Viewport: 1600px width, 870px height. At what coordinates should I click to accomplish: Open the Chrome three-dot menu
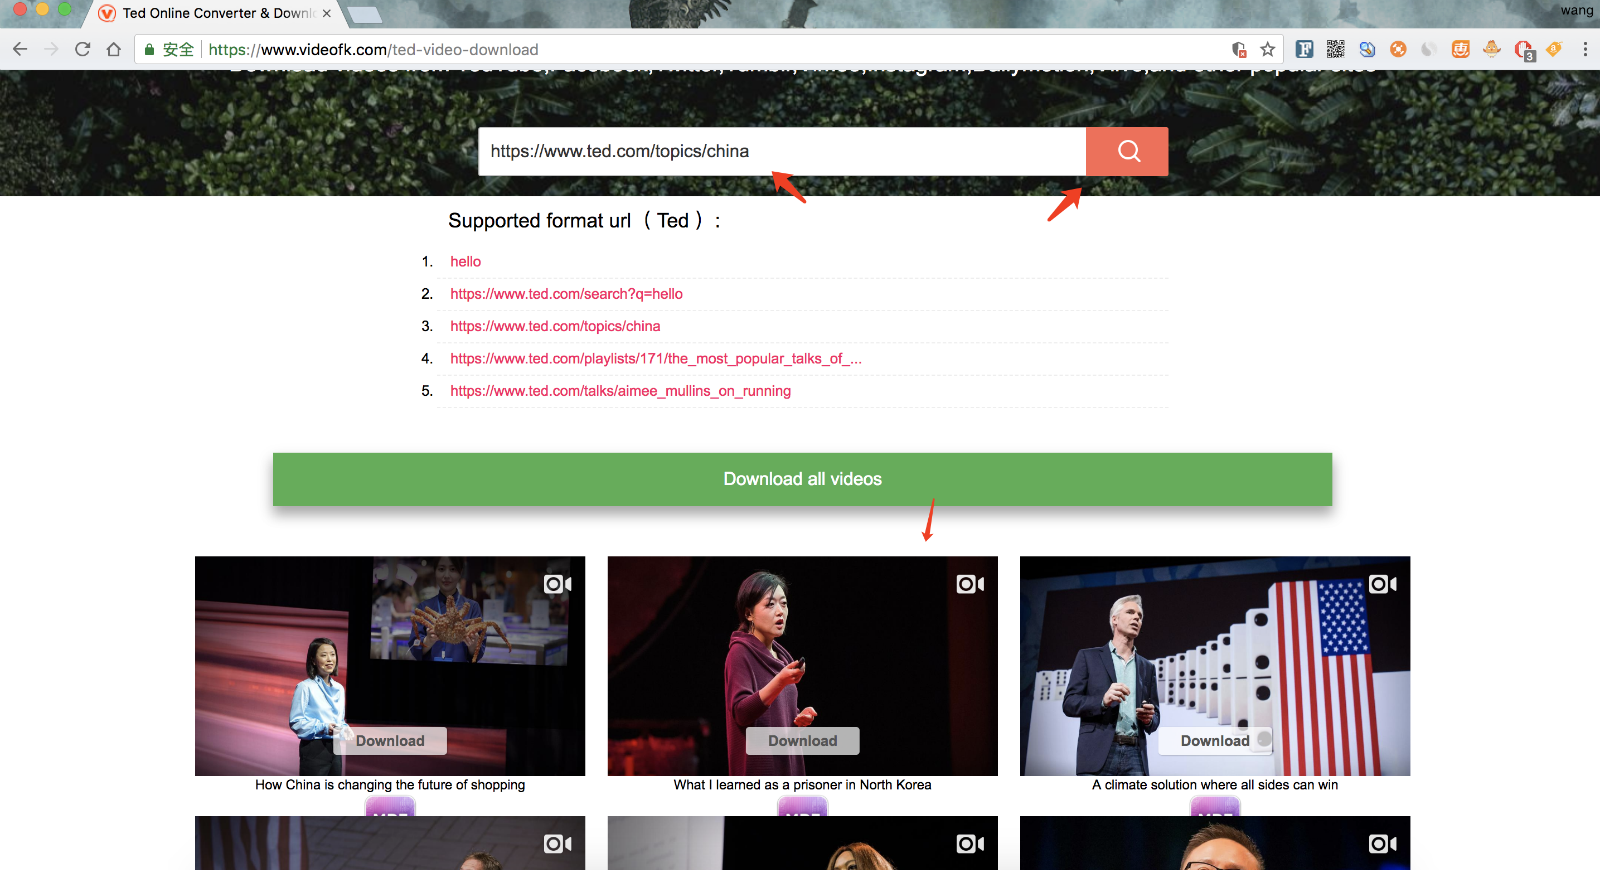tap(1585, 49)
